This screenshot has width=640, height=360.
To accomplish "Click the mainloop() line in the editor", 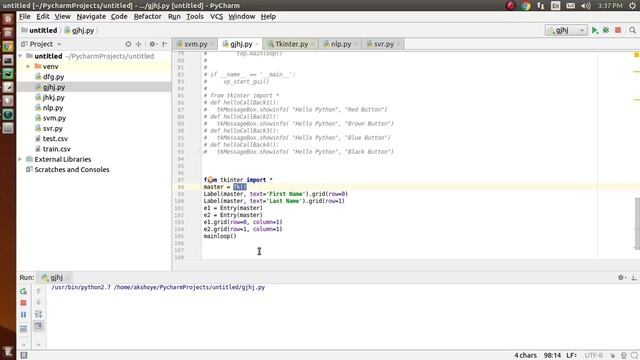I will pyautogui.click(x=220, y=236).
